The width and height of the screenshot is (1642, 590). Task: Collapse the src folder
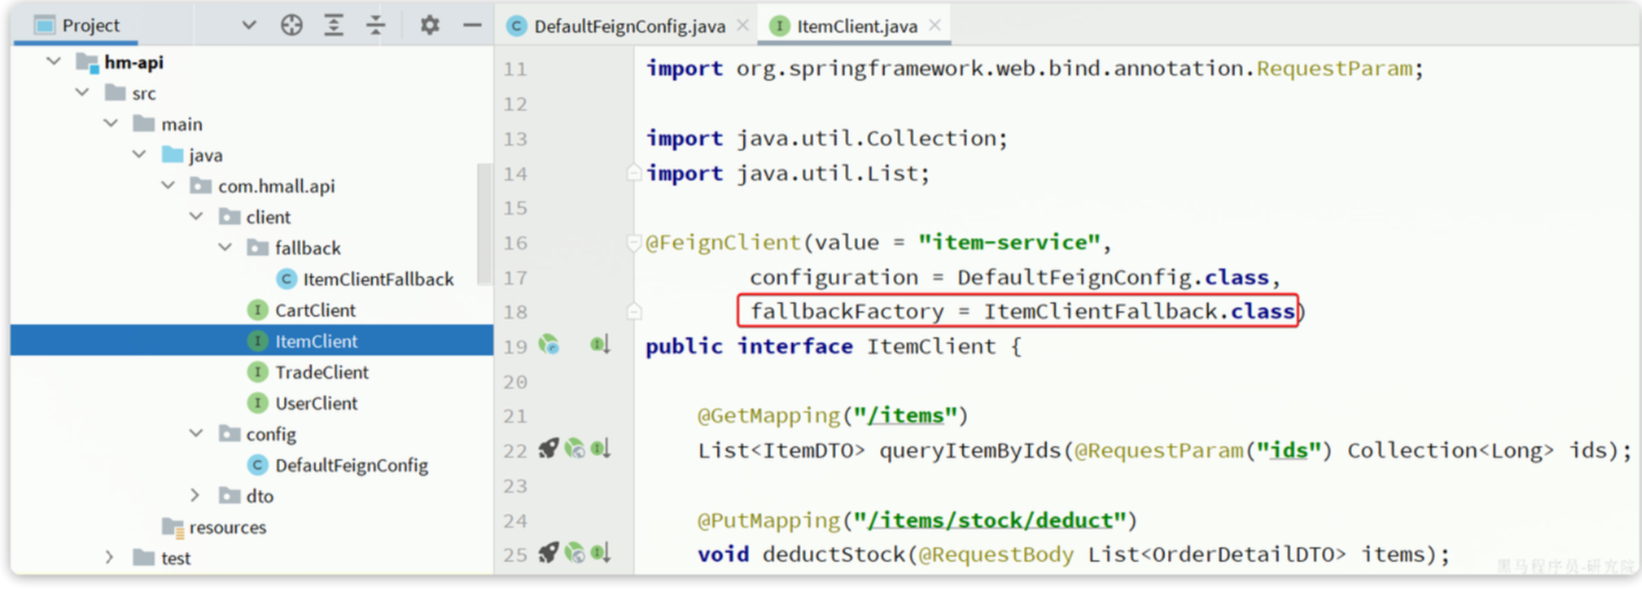tap(82, 93)
